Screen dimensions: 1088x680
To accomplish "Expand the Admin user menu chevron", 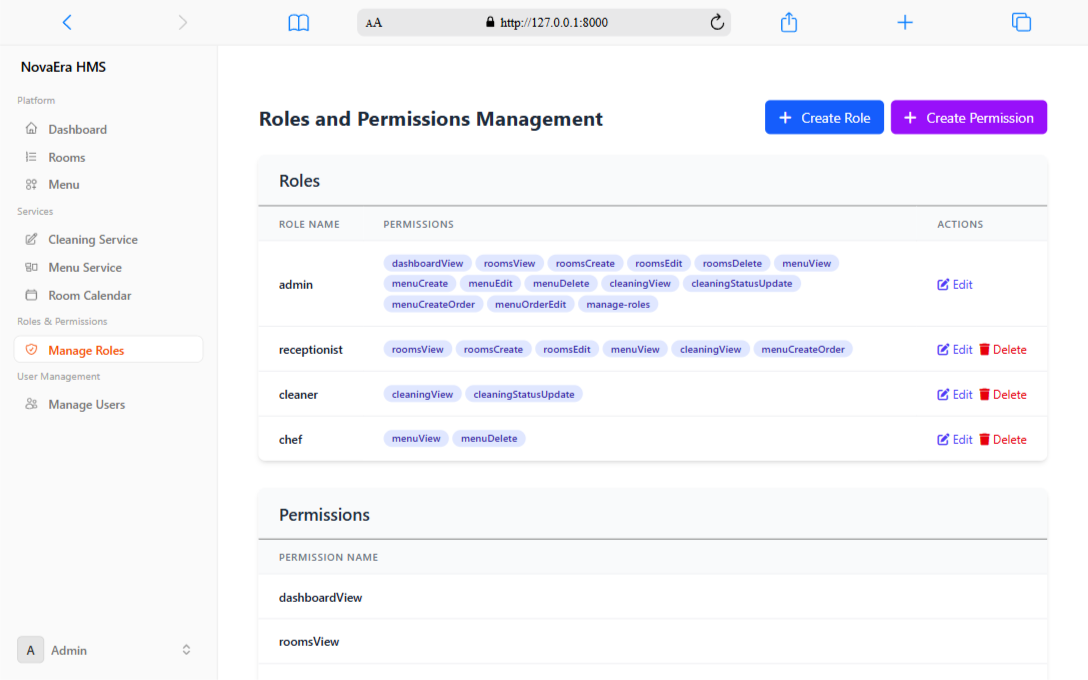I will (186, 650).
